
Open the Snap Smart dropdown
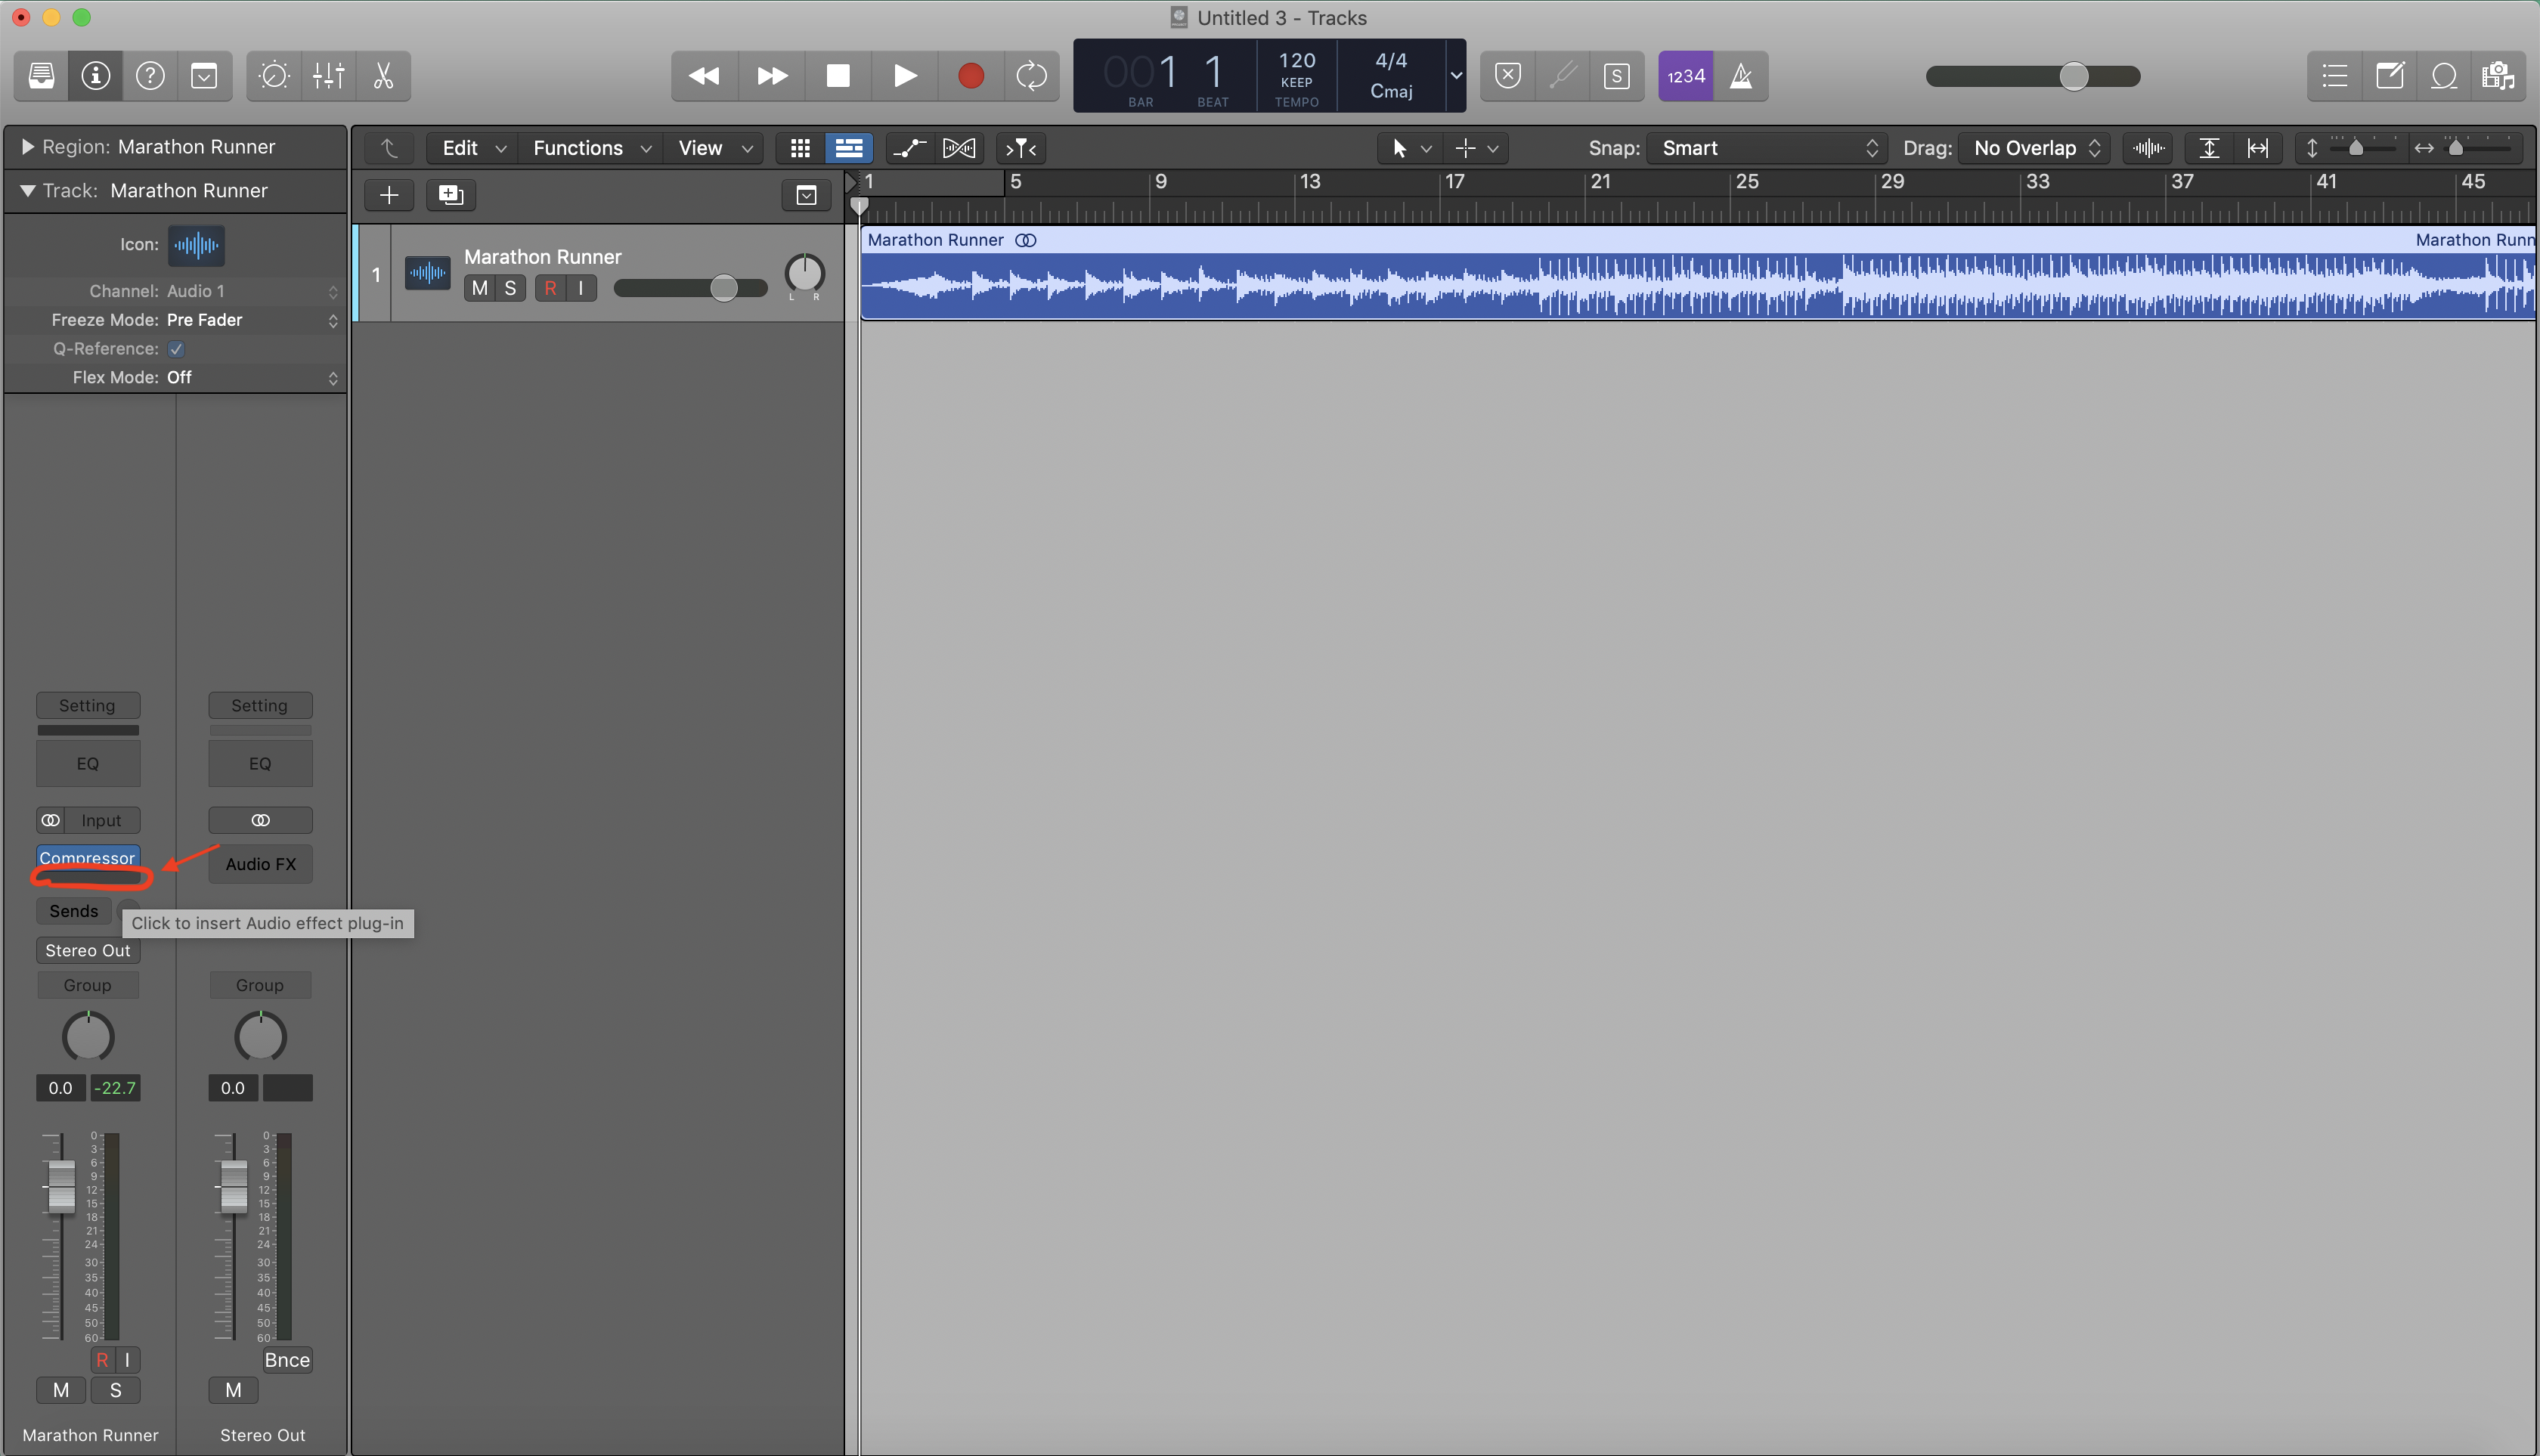point(1767,148)
